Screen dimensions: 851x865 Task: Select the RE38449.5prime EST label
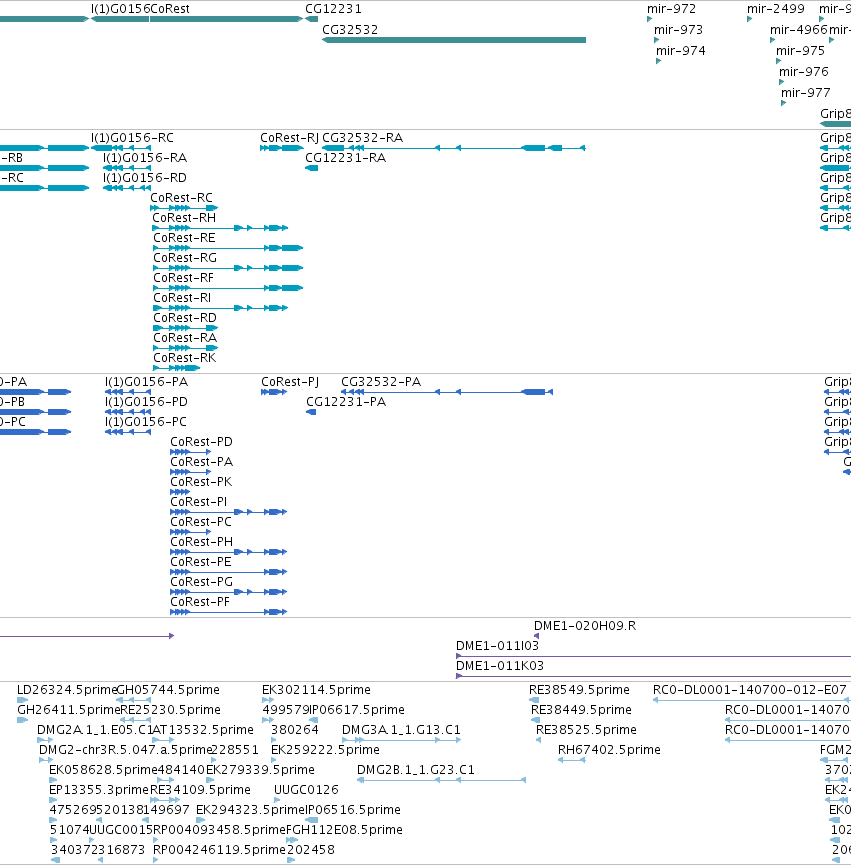click(x=581, y=709)
